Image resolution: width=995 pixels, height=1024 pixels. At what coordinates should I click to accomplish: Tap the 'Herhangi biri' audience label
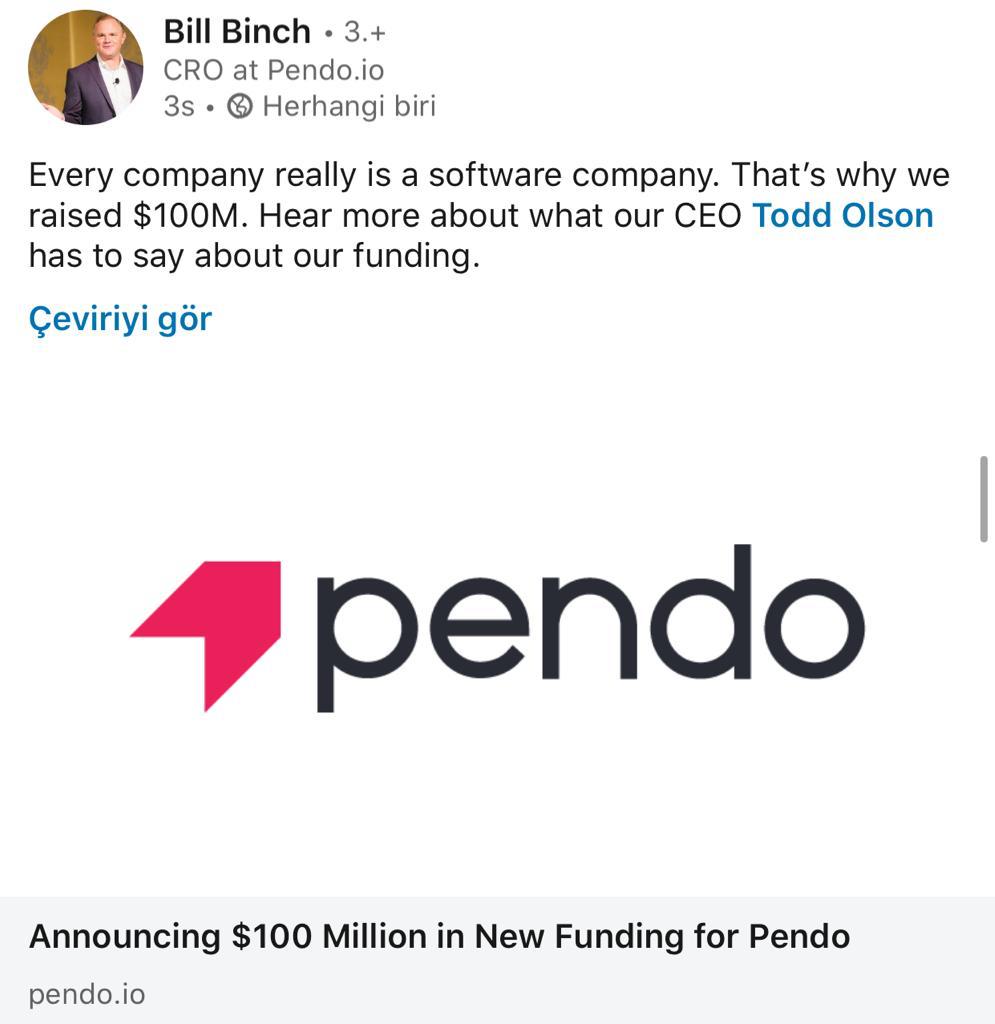349,106
